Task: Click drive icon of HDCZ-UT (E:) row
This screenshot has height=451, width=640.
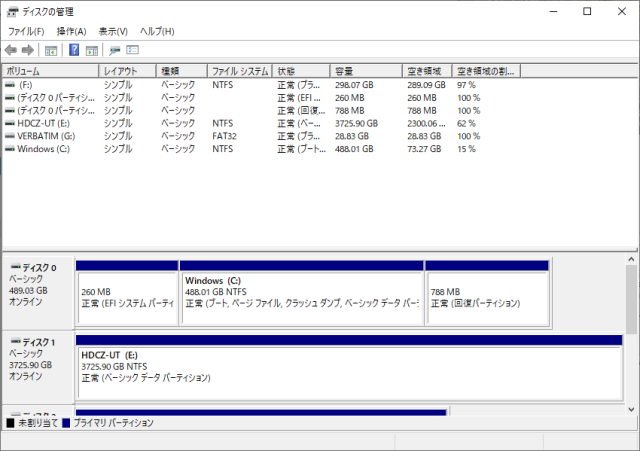Action: (10, 123)
